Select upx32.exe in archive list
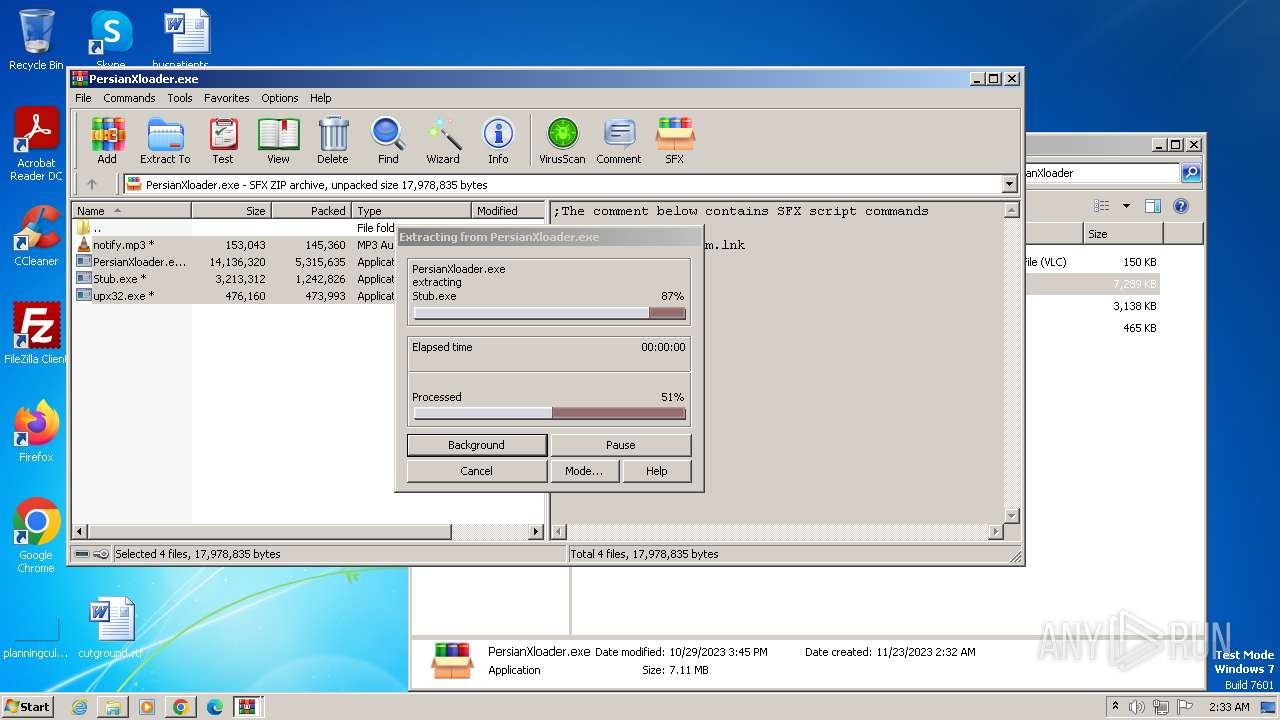The width and height of the screenshot is (1280, 720). coord(123,296)
